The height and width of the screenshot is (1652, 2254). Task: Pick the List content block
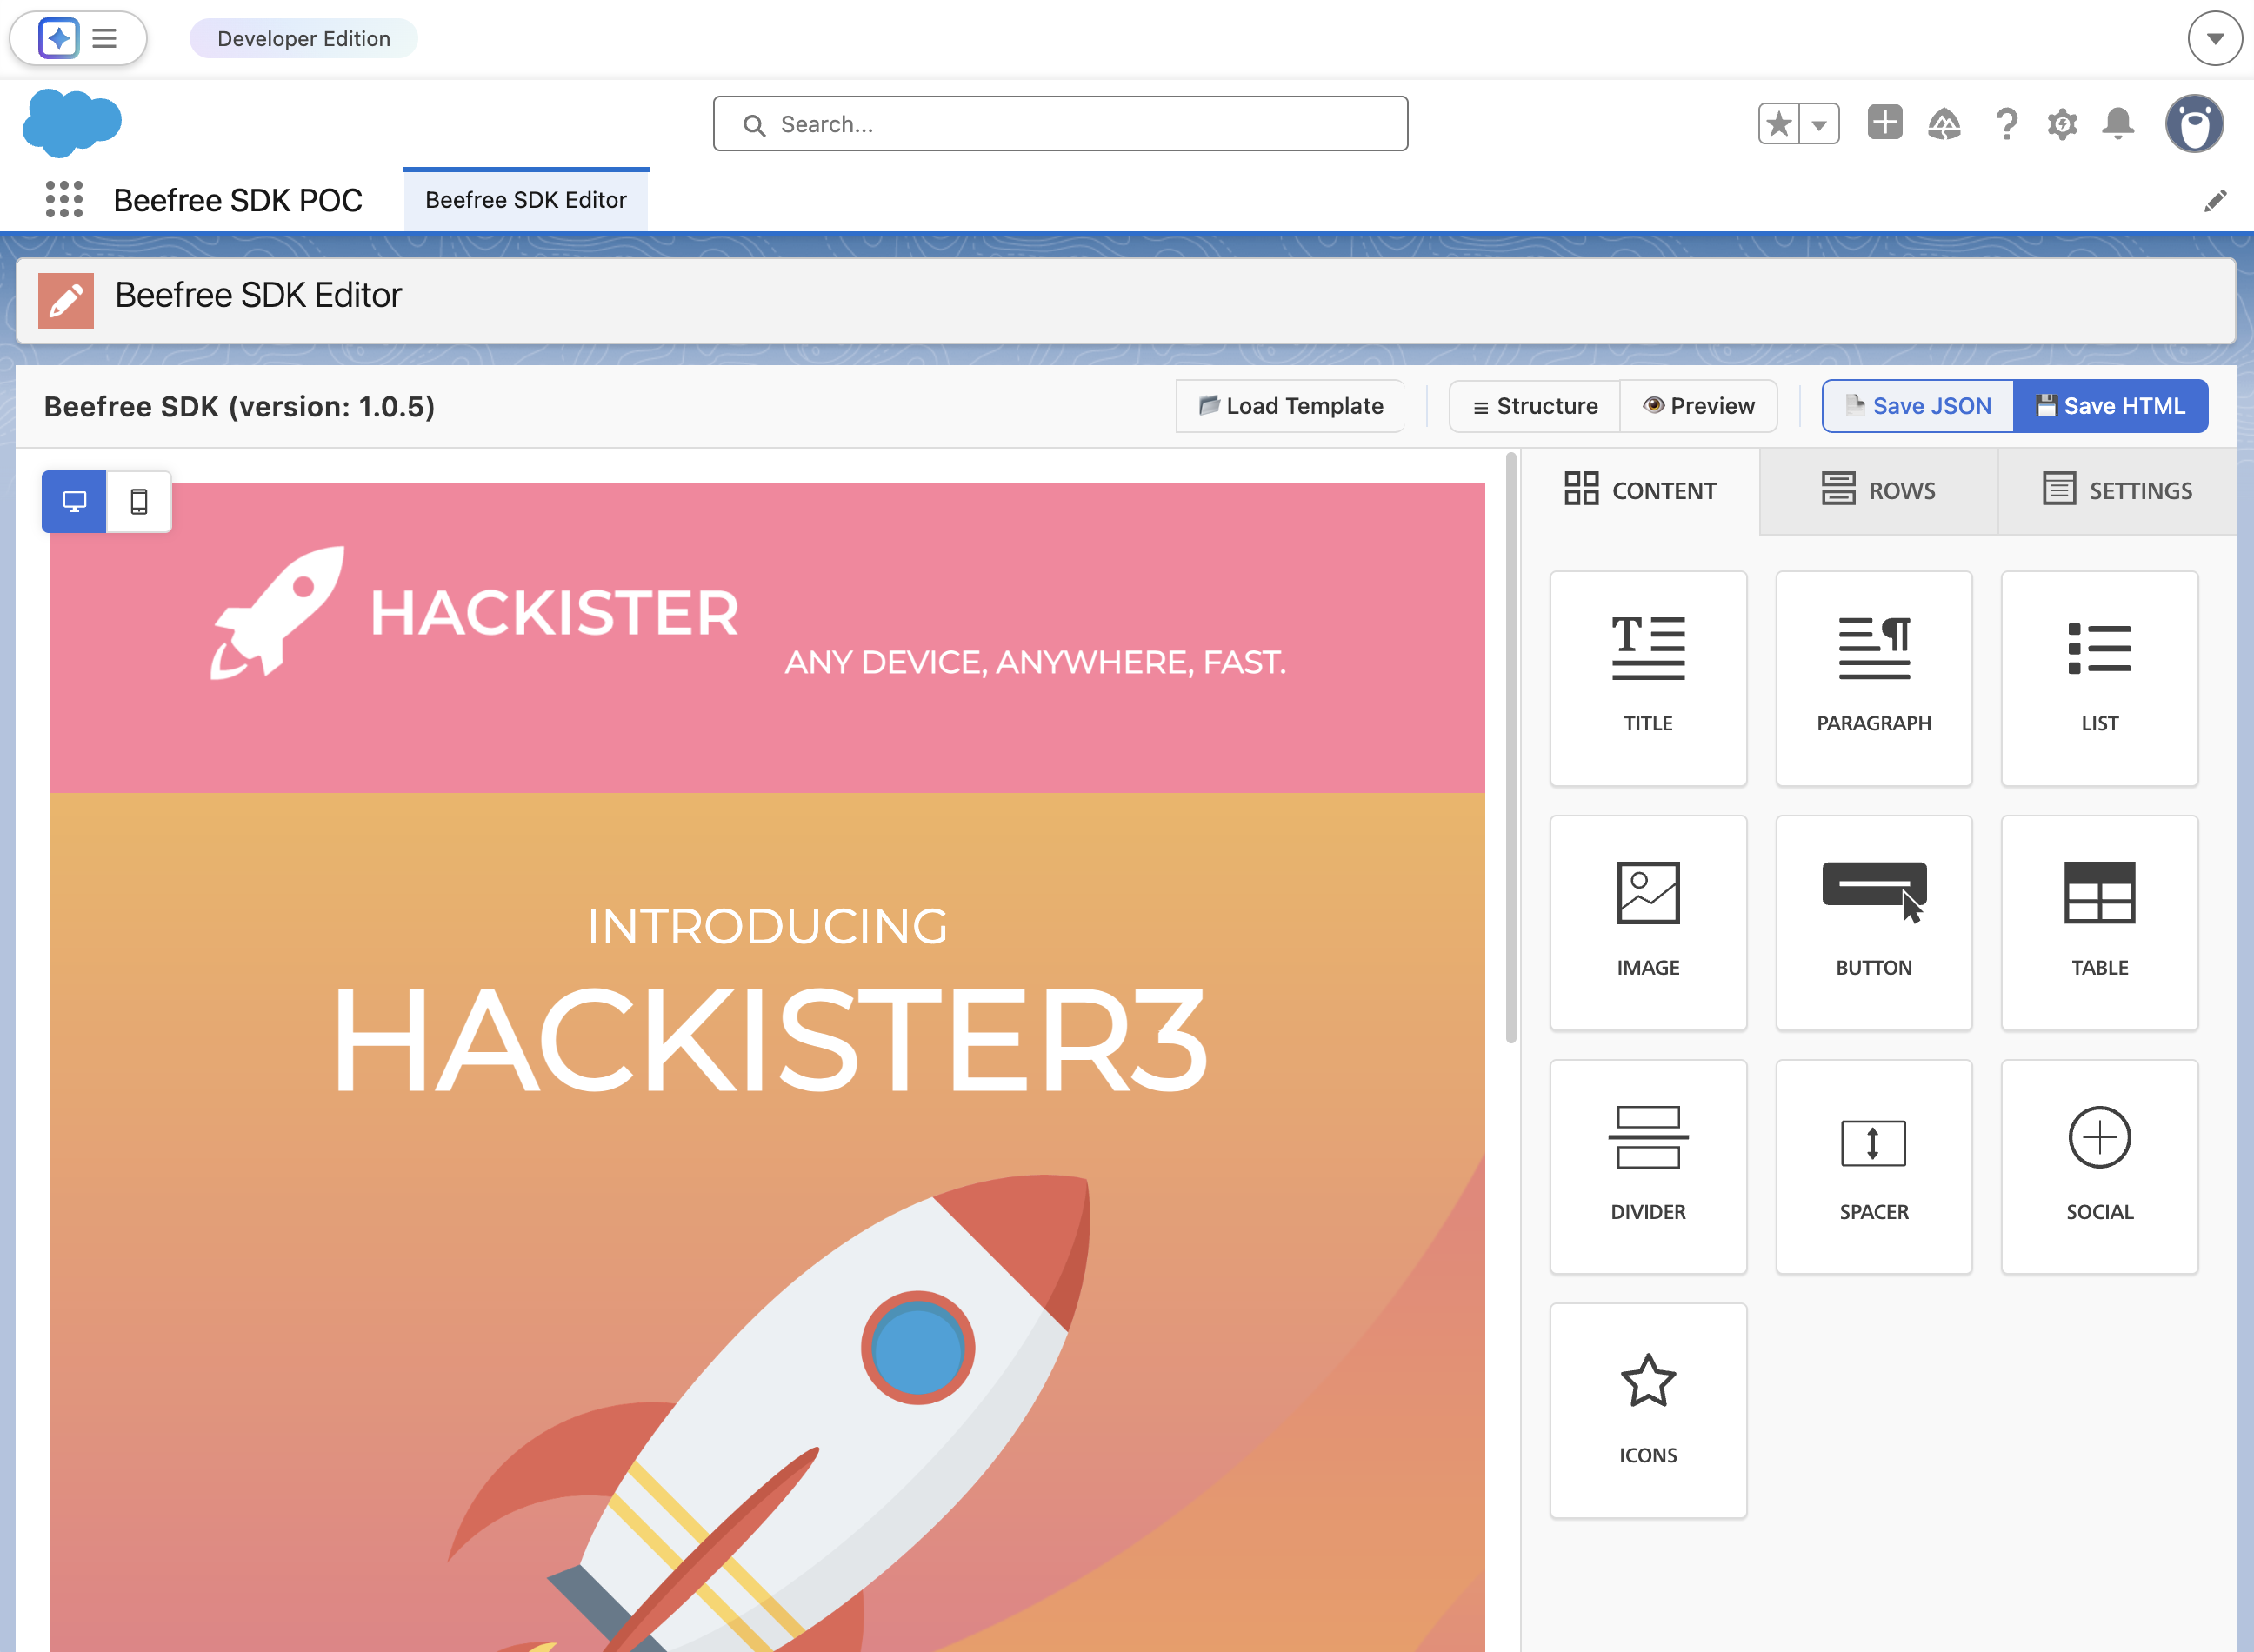pos(2099,677)
